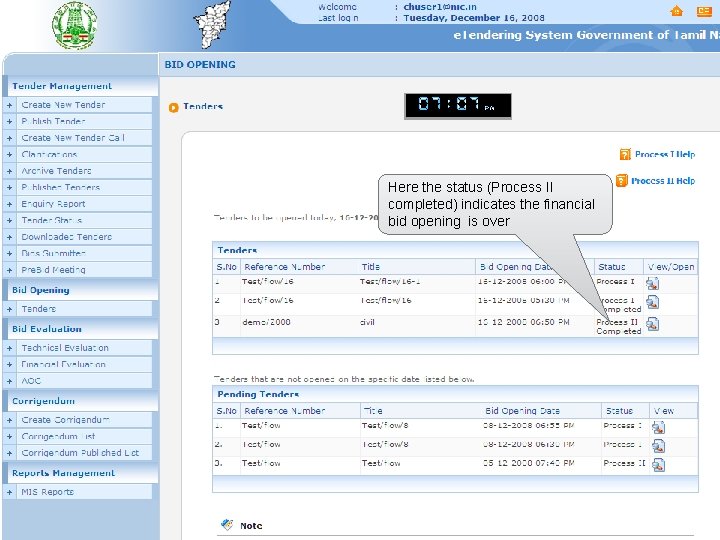Open PreBid Meeting in sidebar

pyautogui.click(x=53, y=270)
